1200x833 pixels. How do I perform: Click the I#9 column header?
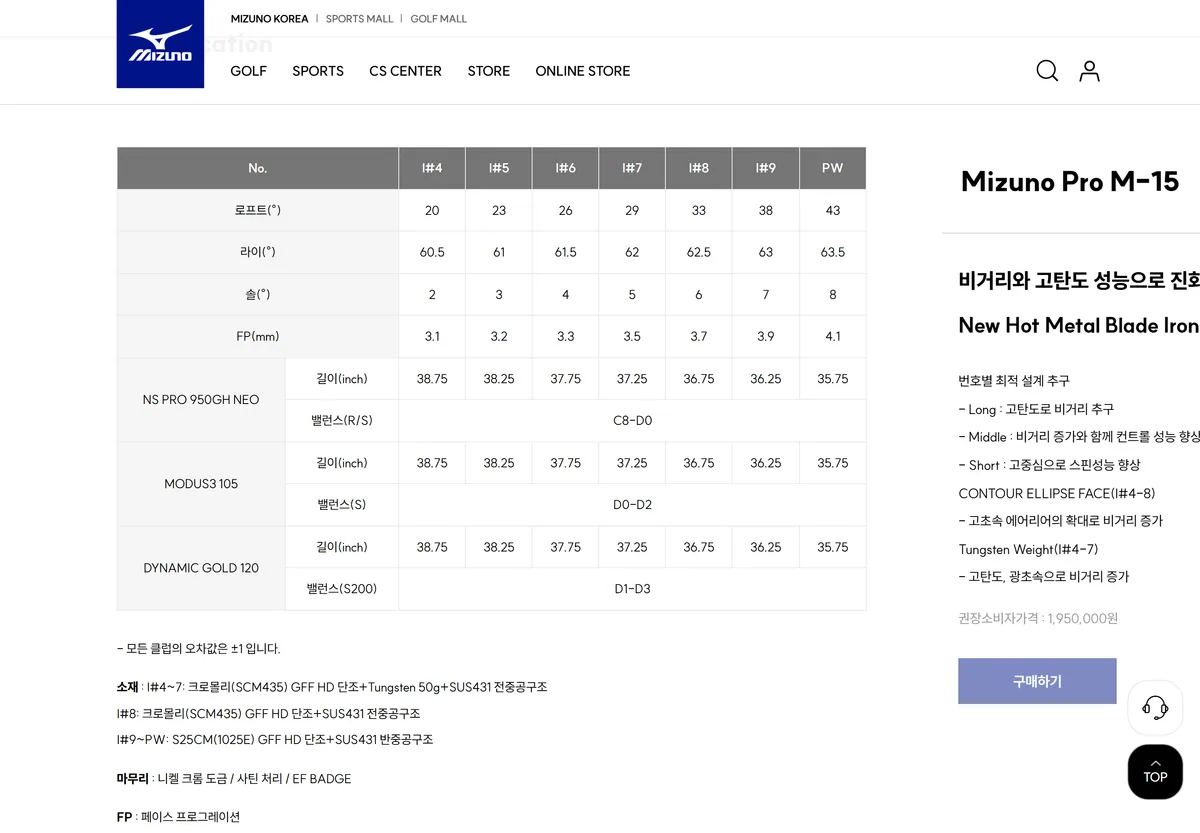click(x=766, y=168)
